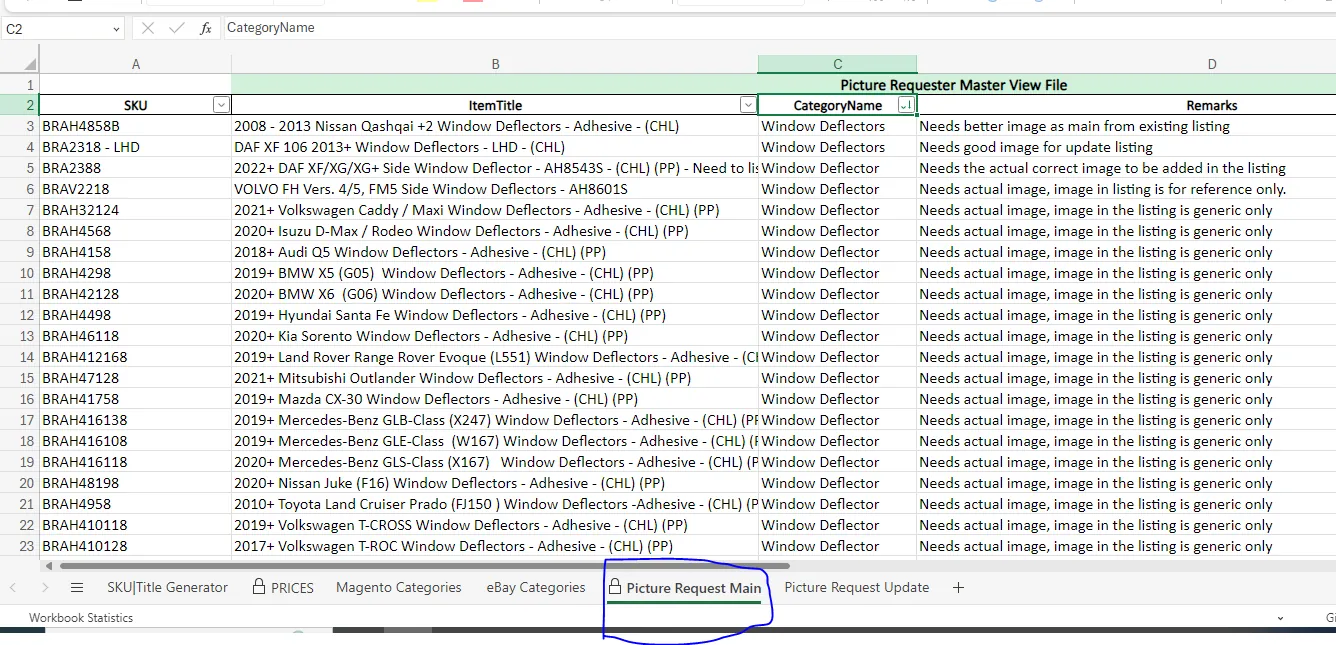The height and width of the screenshot is (645, 1336).
Task: Select cell with SKU BRAV2218
Action: 135,189
